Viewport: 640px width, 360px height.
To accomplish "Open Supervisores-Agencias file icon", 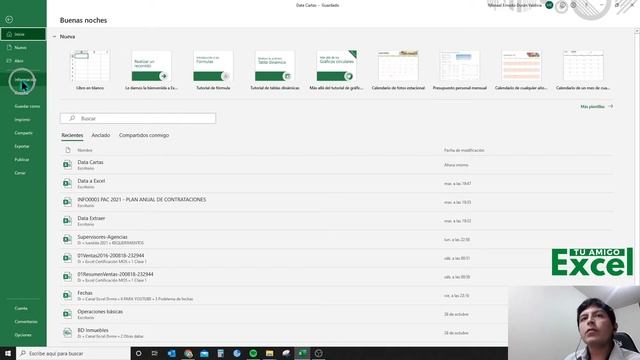I will (x=67, y=239).
